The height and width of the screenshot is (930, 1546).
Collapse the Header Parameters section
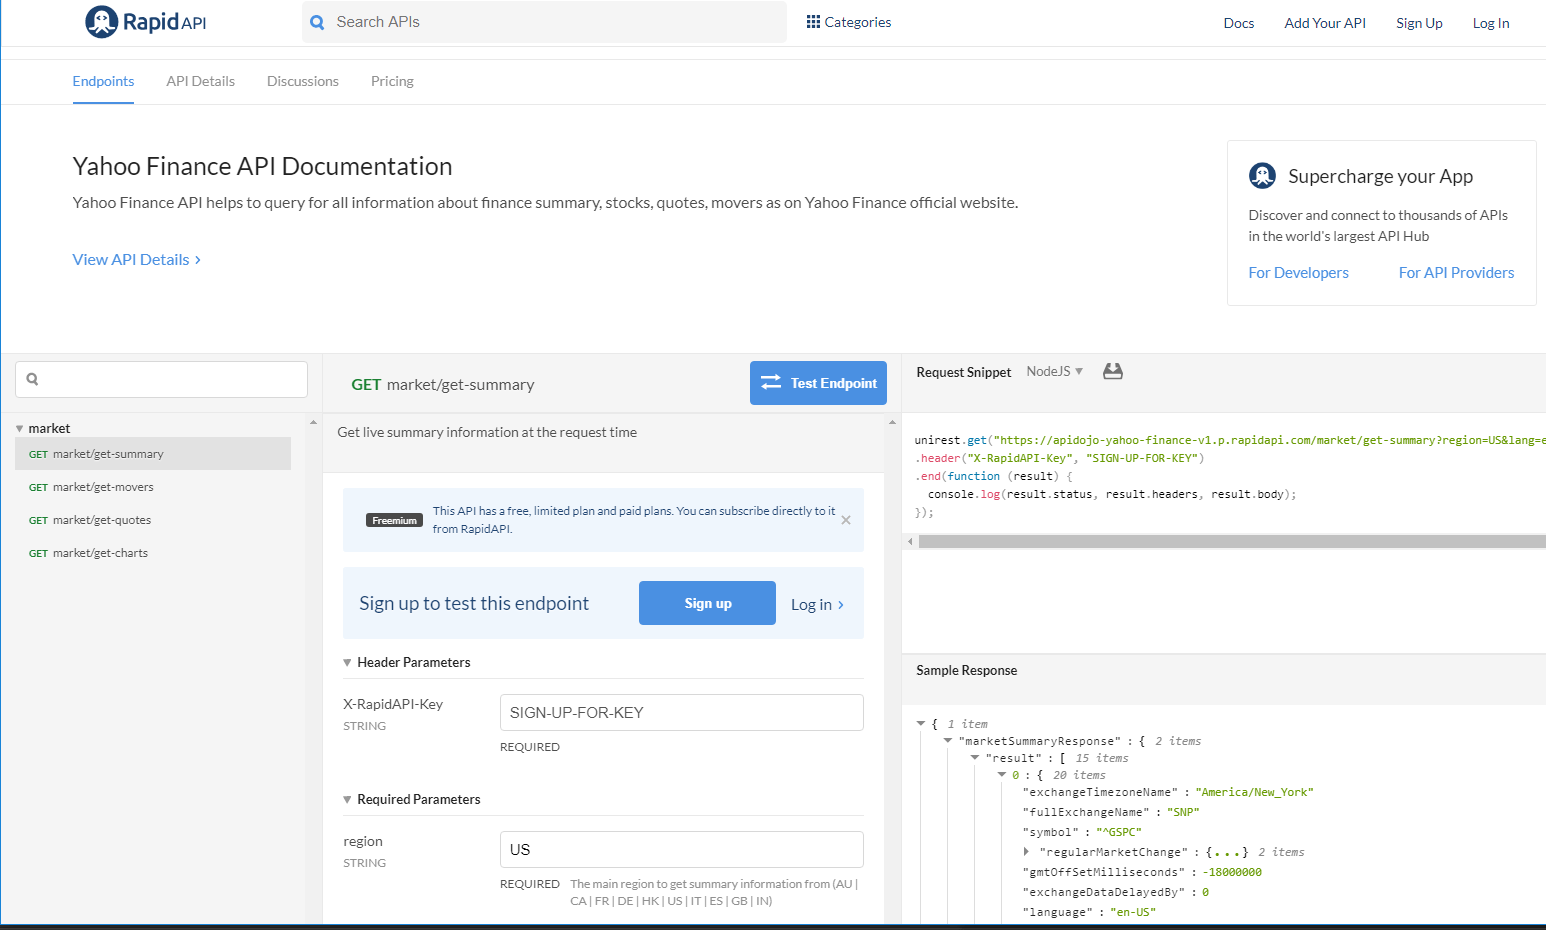tap(347, 662)
